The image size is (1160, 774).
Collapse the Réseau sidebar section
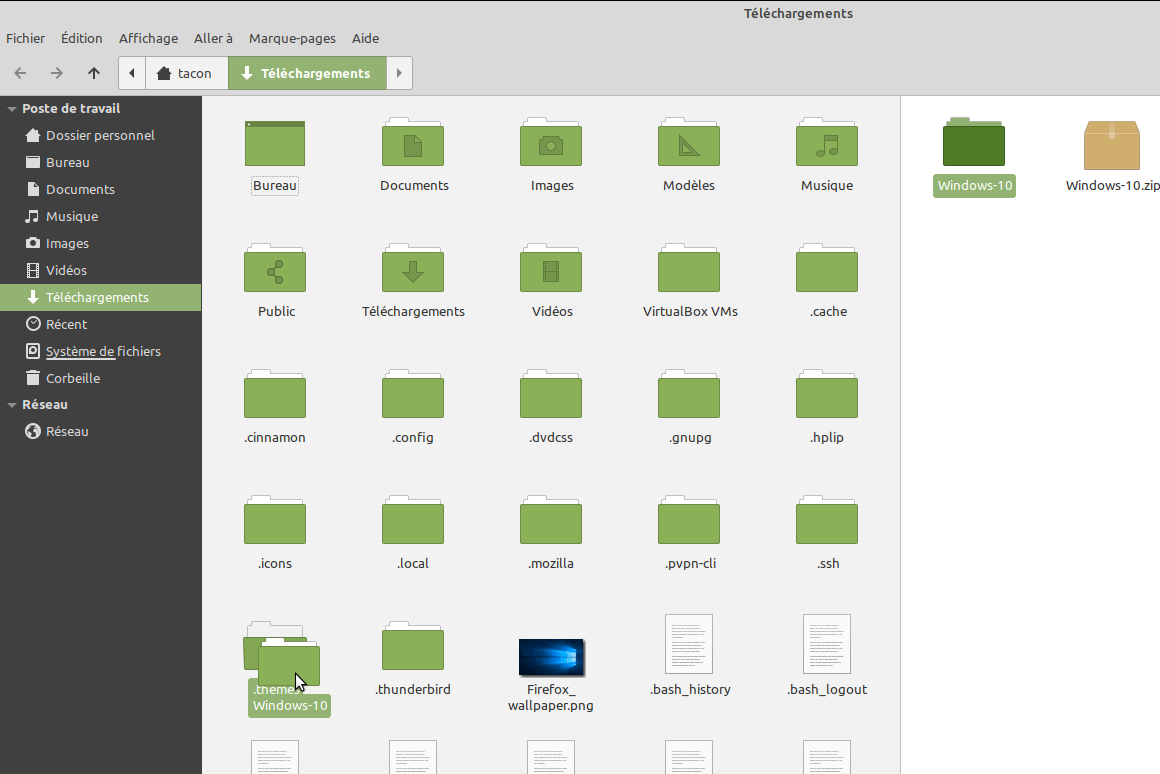point(12,405)
